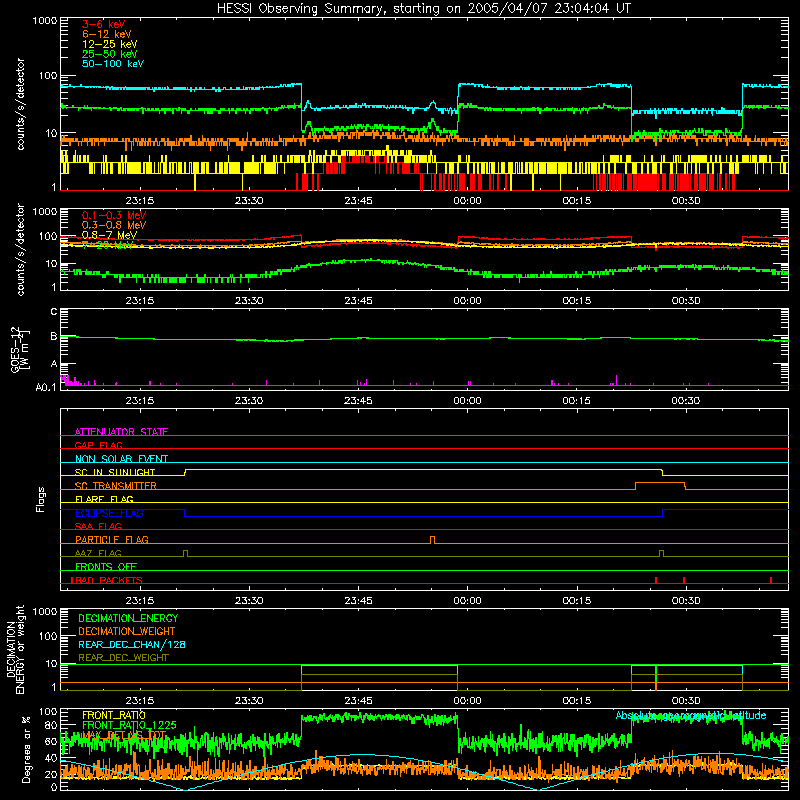800x800 pixels.
Task: Select the 0.1-0.3 MeV legend label
Action: 114,215
